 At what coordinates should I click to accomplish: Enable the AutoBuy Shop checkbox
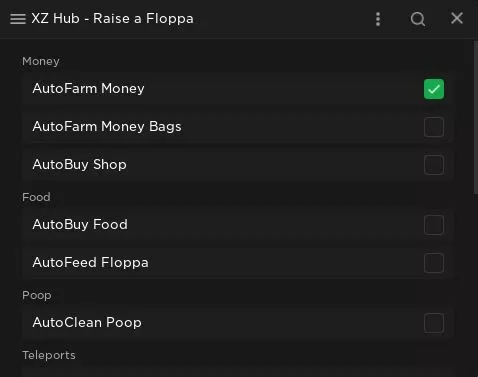click(434, 165)
